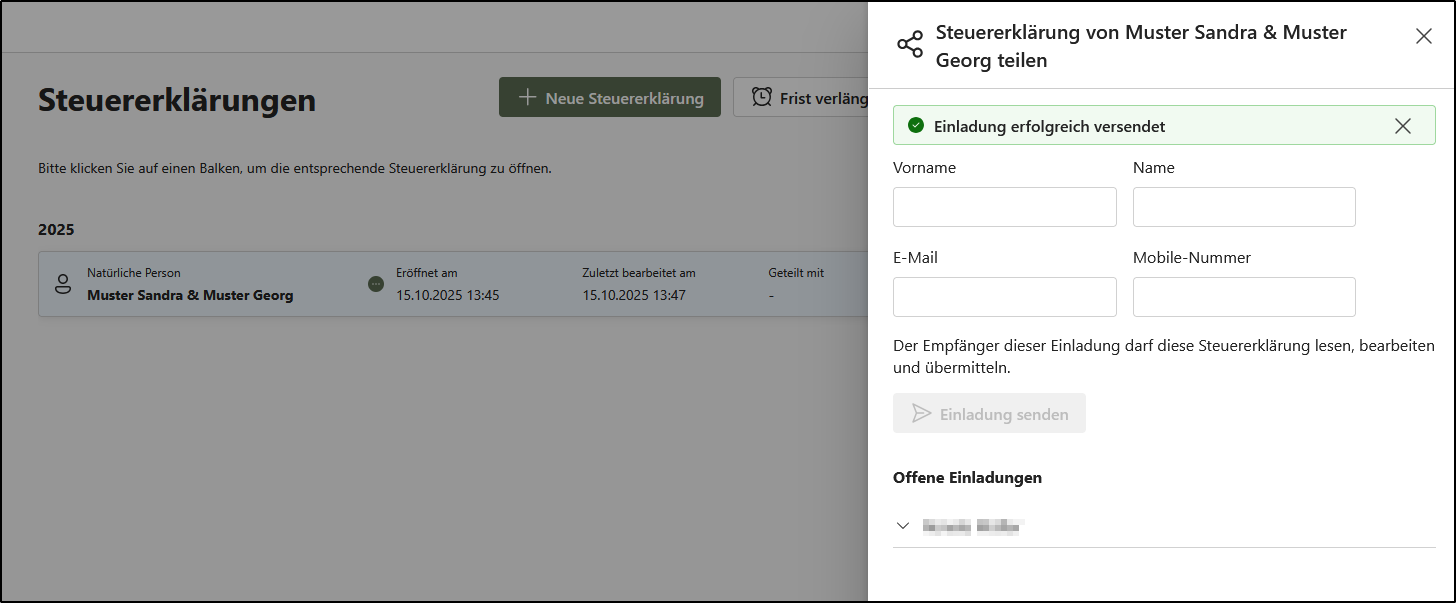Expand the open invitation chevron
1456x603 pixels.
pos(904,526)
